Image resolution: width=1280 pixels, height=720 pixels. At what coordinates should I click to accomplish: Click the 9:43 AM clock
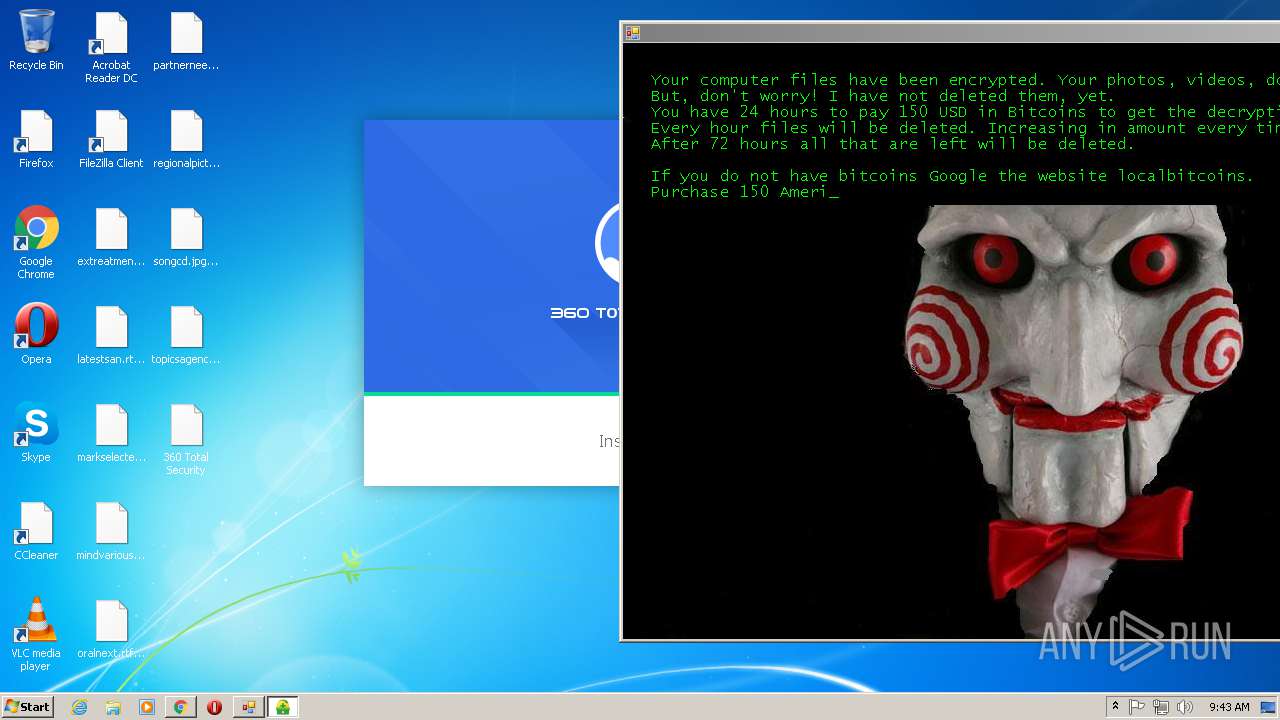1229,707
